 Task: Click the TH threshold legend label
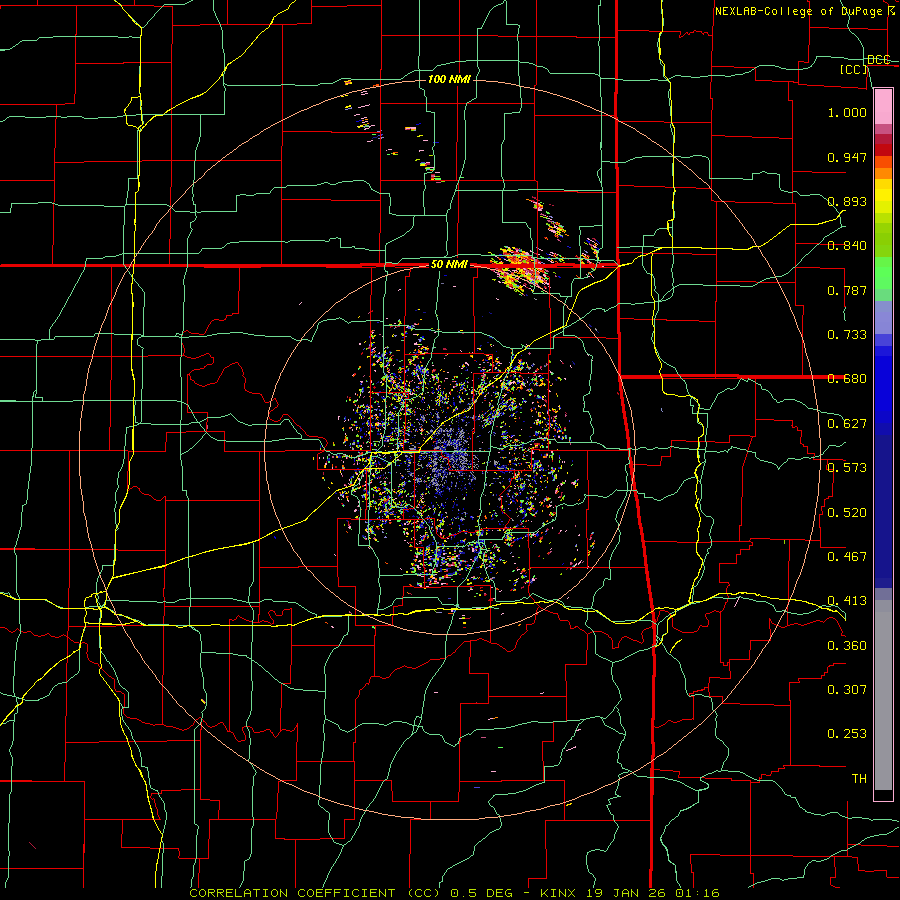tap(859, 779)
